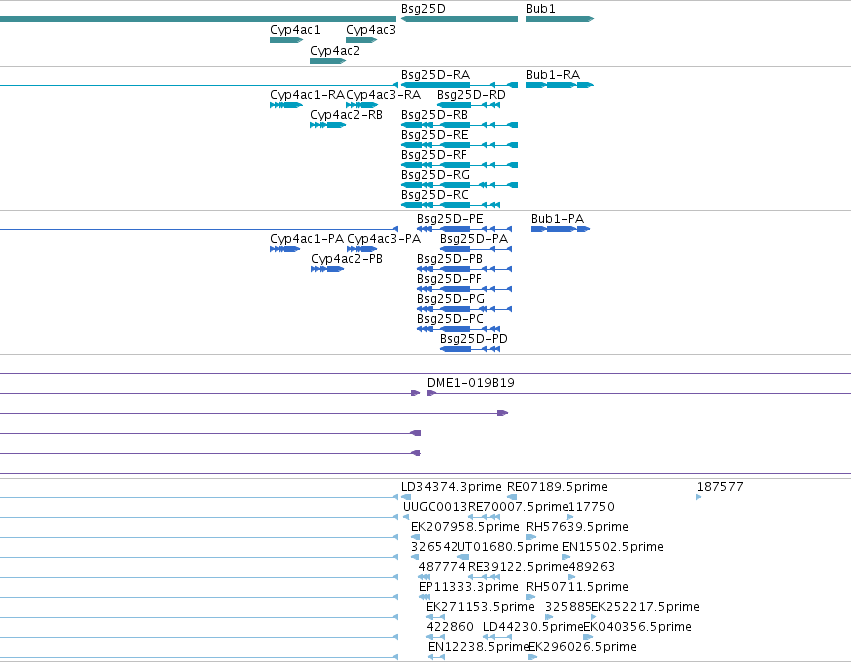Click transcript Bsg25D-RE
The width and height of the screenshot is (851, 662).
(459, 145)
